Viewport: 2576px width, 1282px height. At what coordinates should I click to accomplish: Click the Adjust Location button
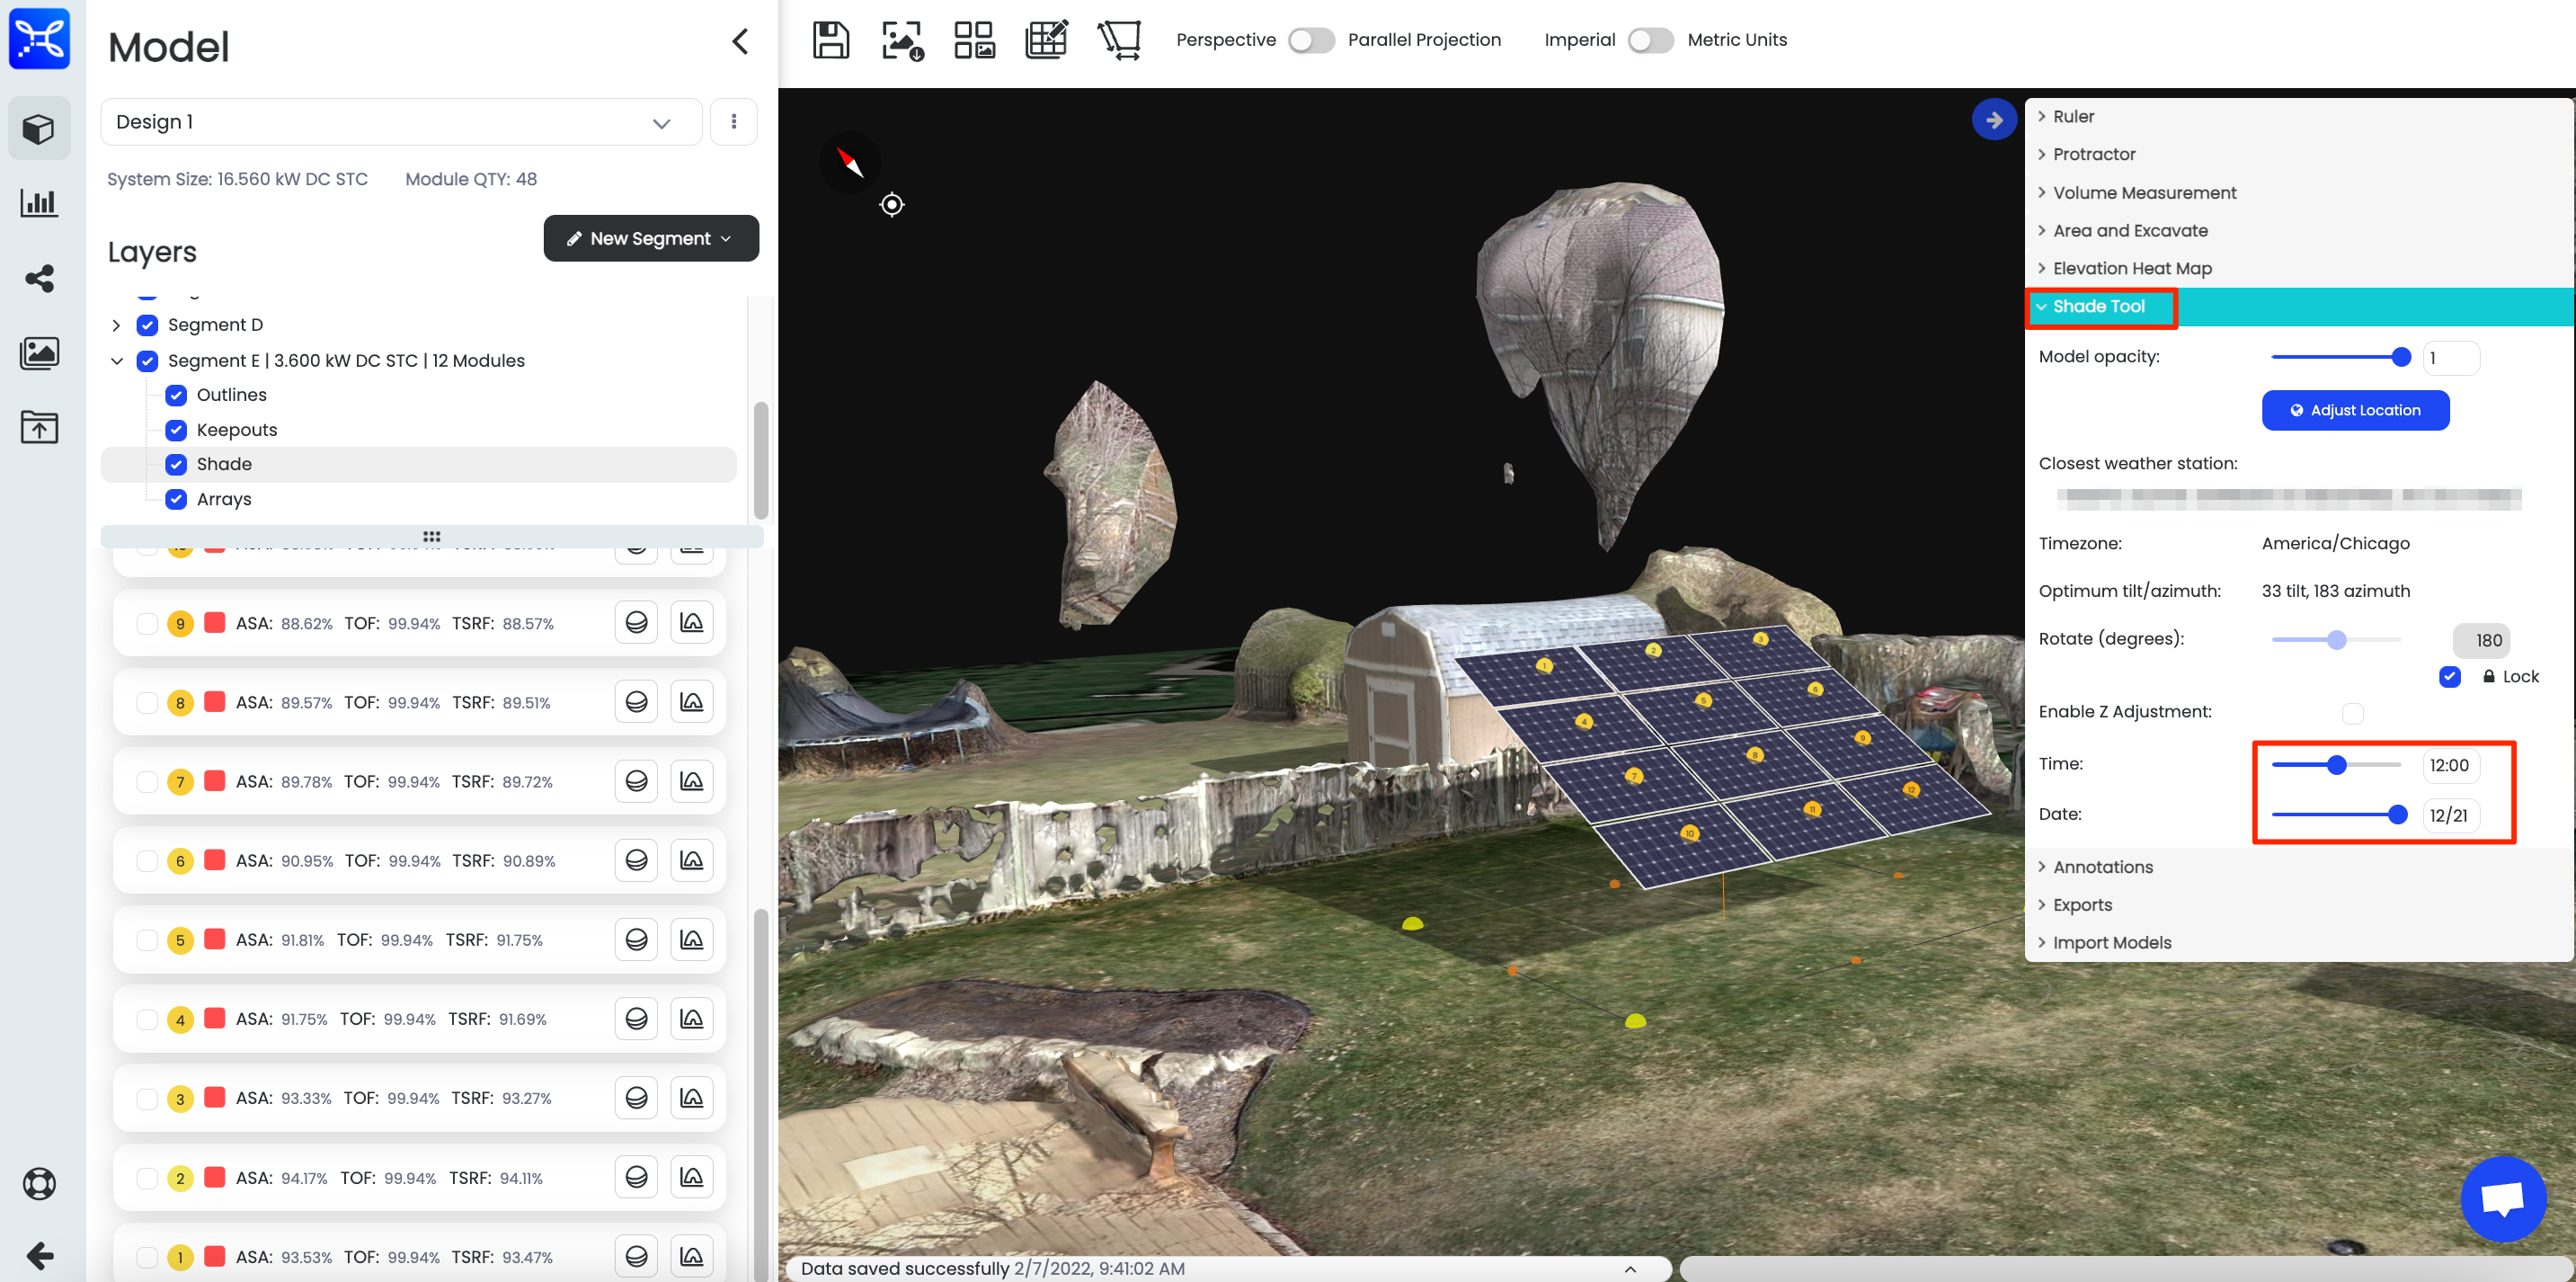coord(2355,410)
